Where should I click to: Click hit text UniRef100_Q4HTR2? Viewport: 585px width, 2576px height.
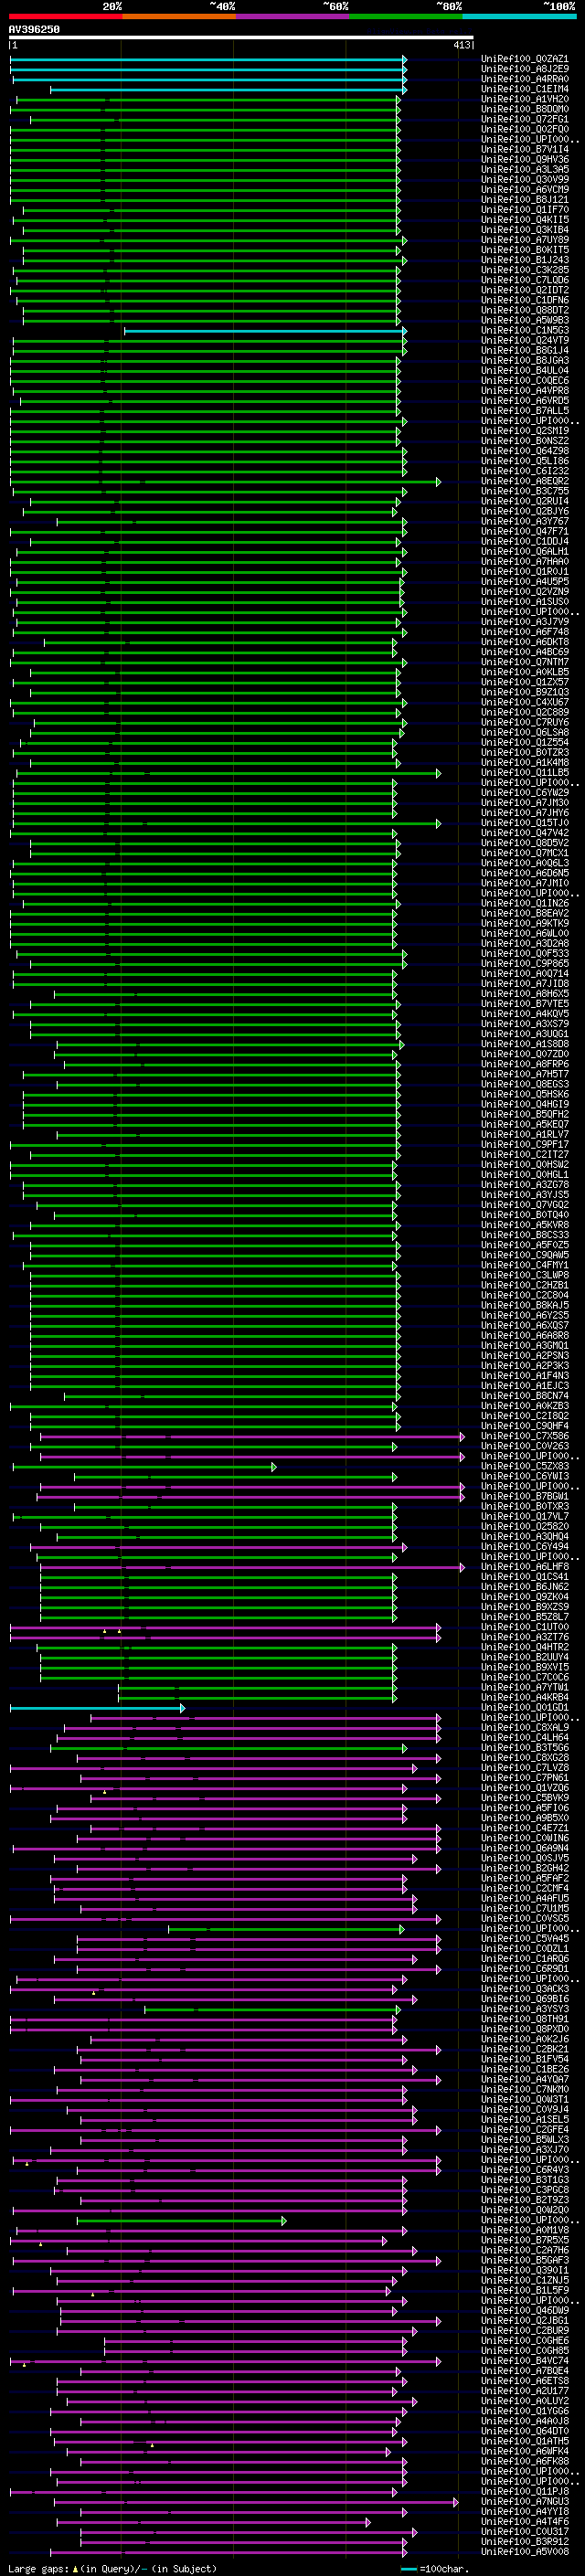click(524, 1646)
